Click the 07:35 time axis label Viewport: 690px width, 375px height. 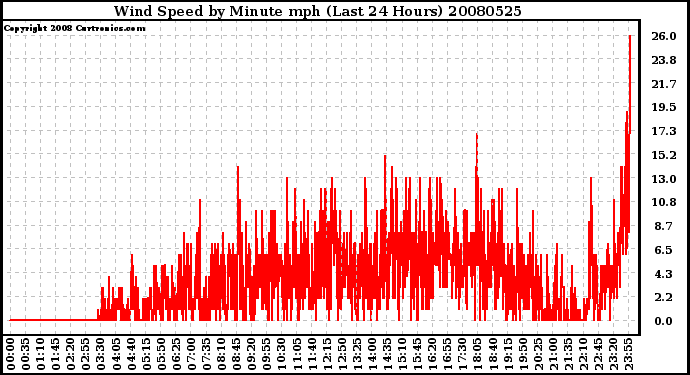(206, 354)
